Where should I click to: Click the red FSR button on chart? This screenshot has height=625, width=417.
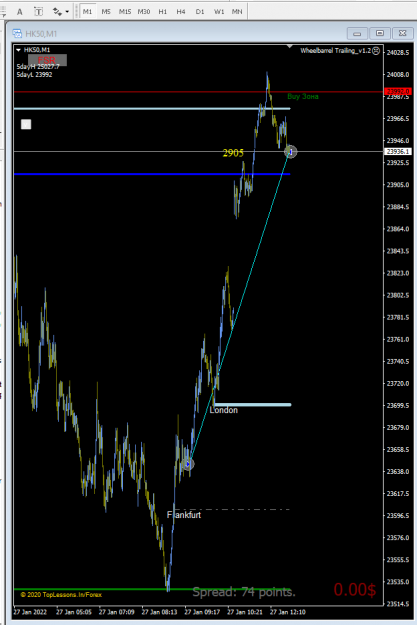47,60
